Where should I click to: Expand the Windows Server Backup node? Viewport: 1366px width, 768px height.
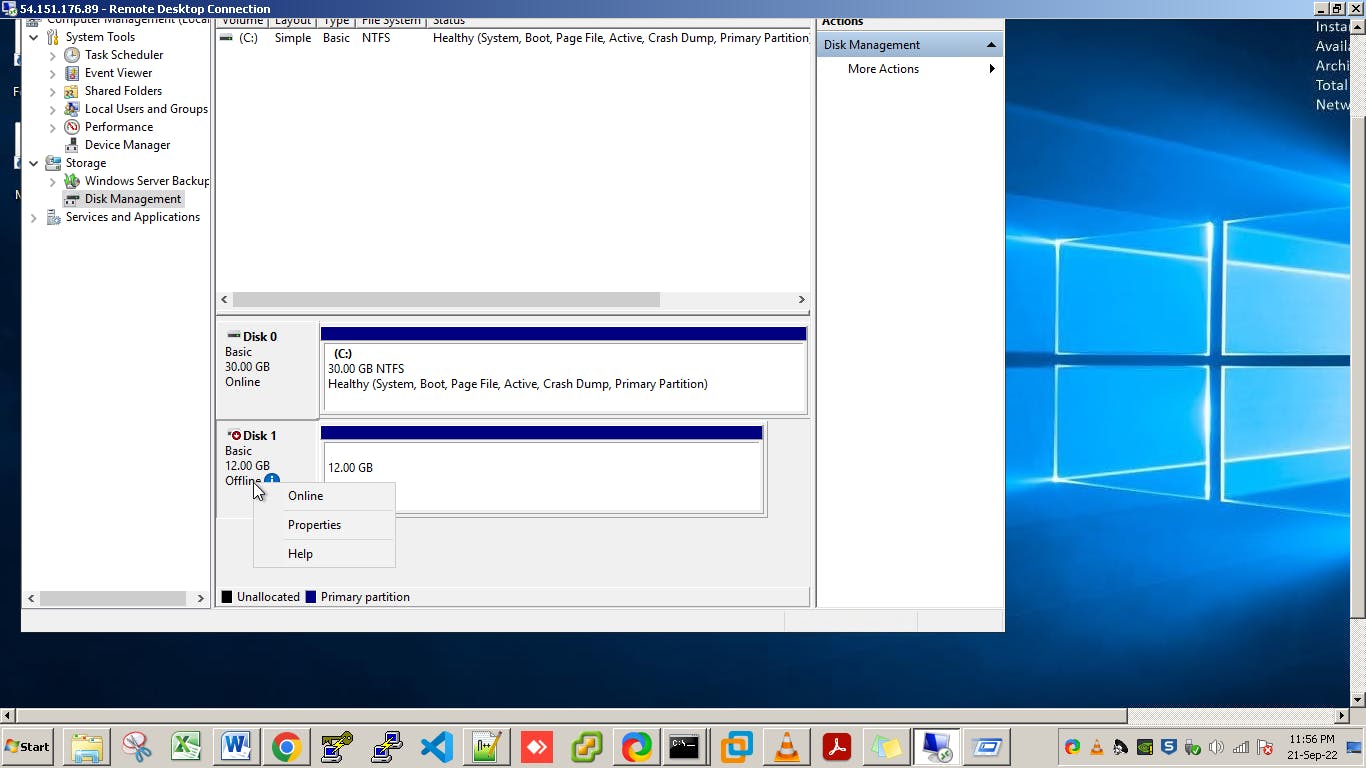coord(53,181)
